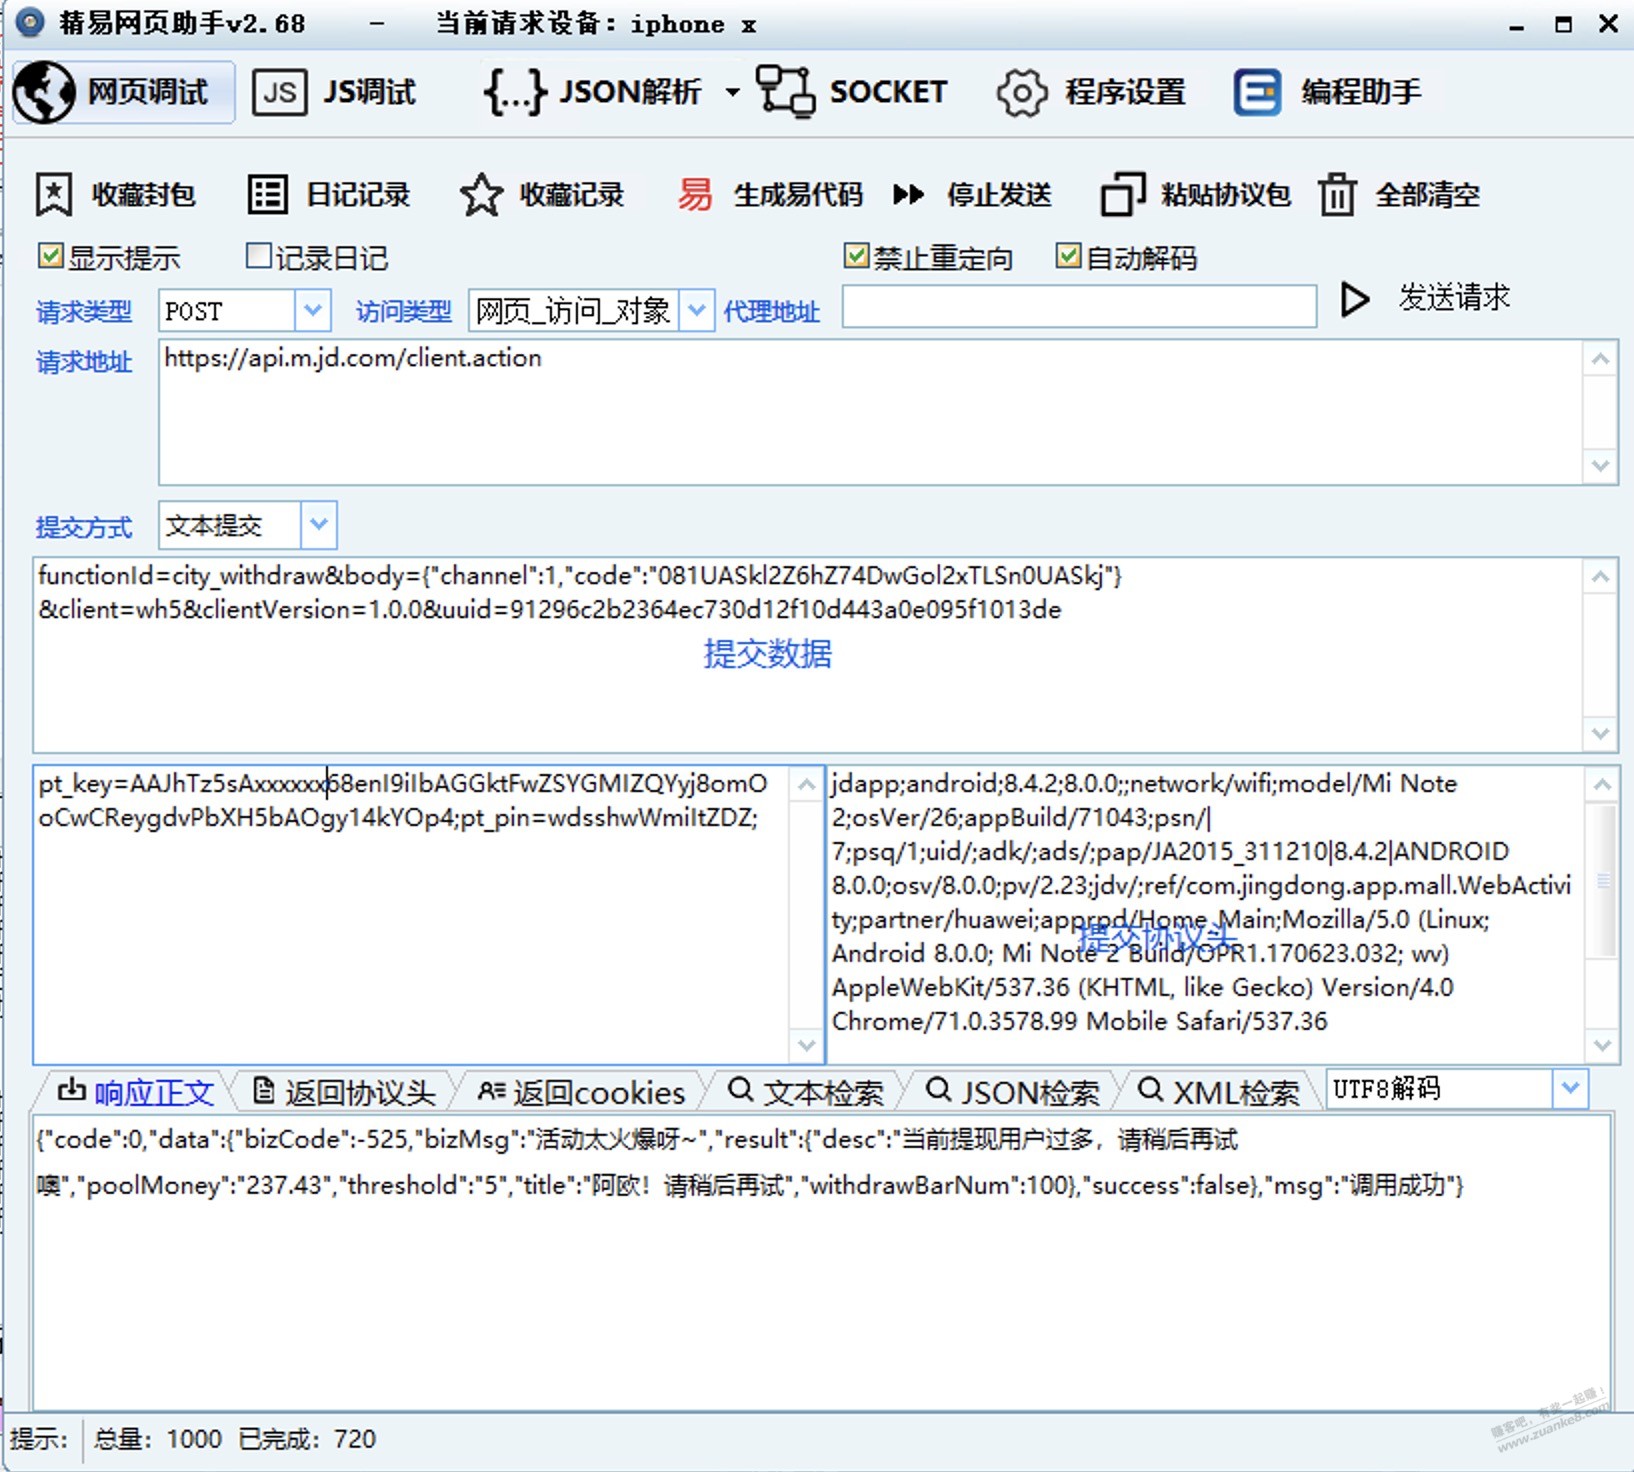Click the 粘贴协议包 button label
Image resolution: width=1634 pixels, height=1472 pixels.
(x=1225, y=194)
